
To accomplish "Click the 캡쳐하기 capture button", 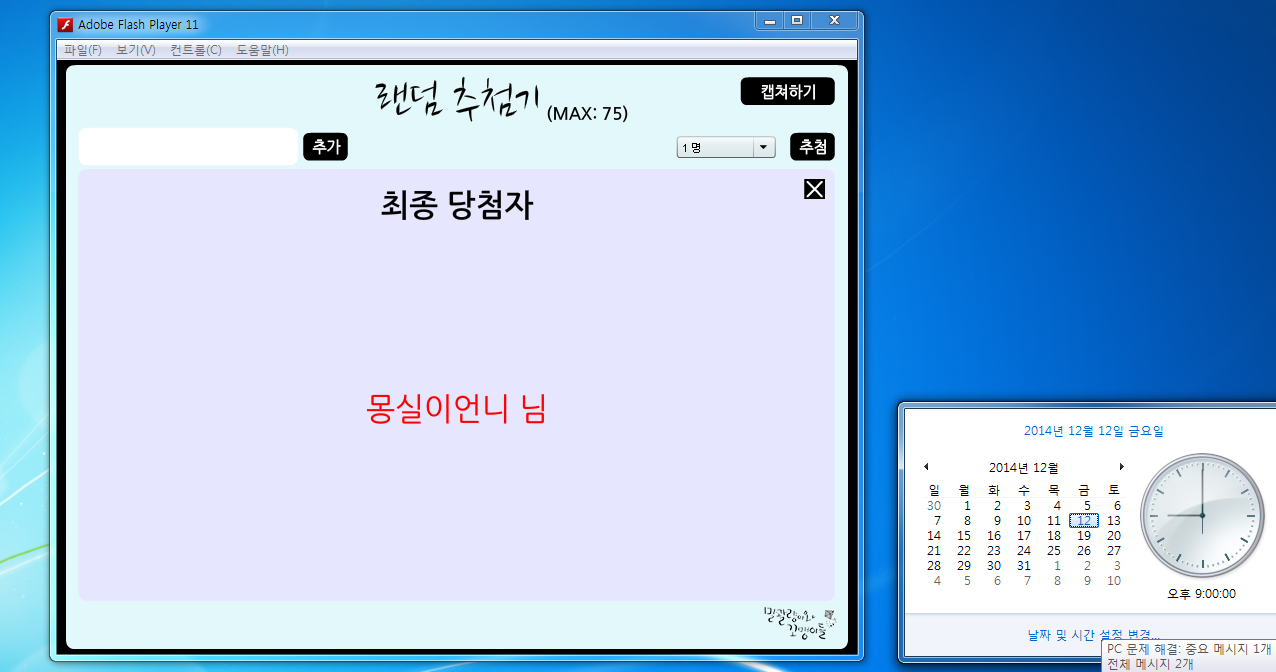I will pos(788,91).
